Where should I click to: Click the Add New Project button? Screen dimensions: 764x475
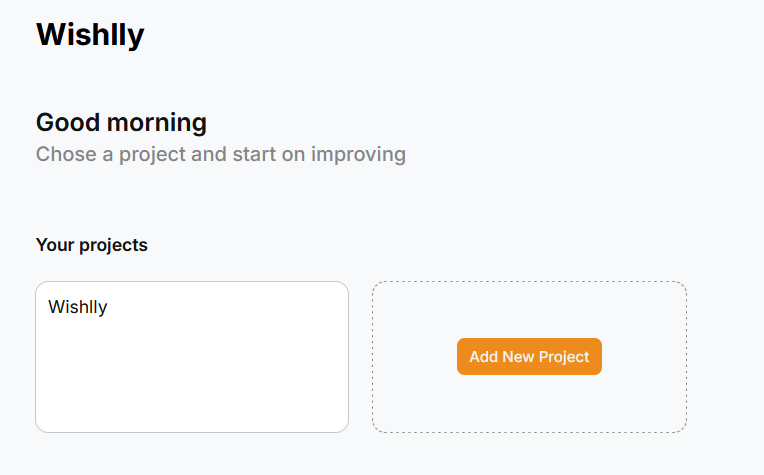coord(529,357)
